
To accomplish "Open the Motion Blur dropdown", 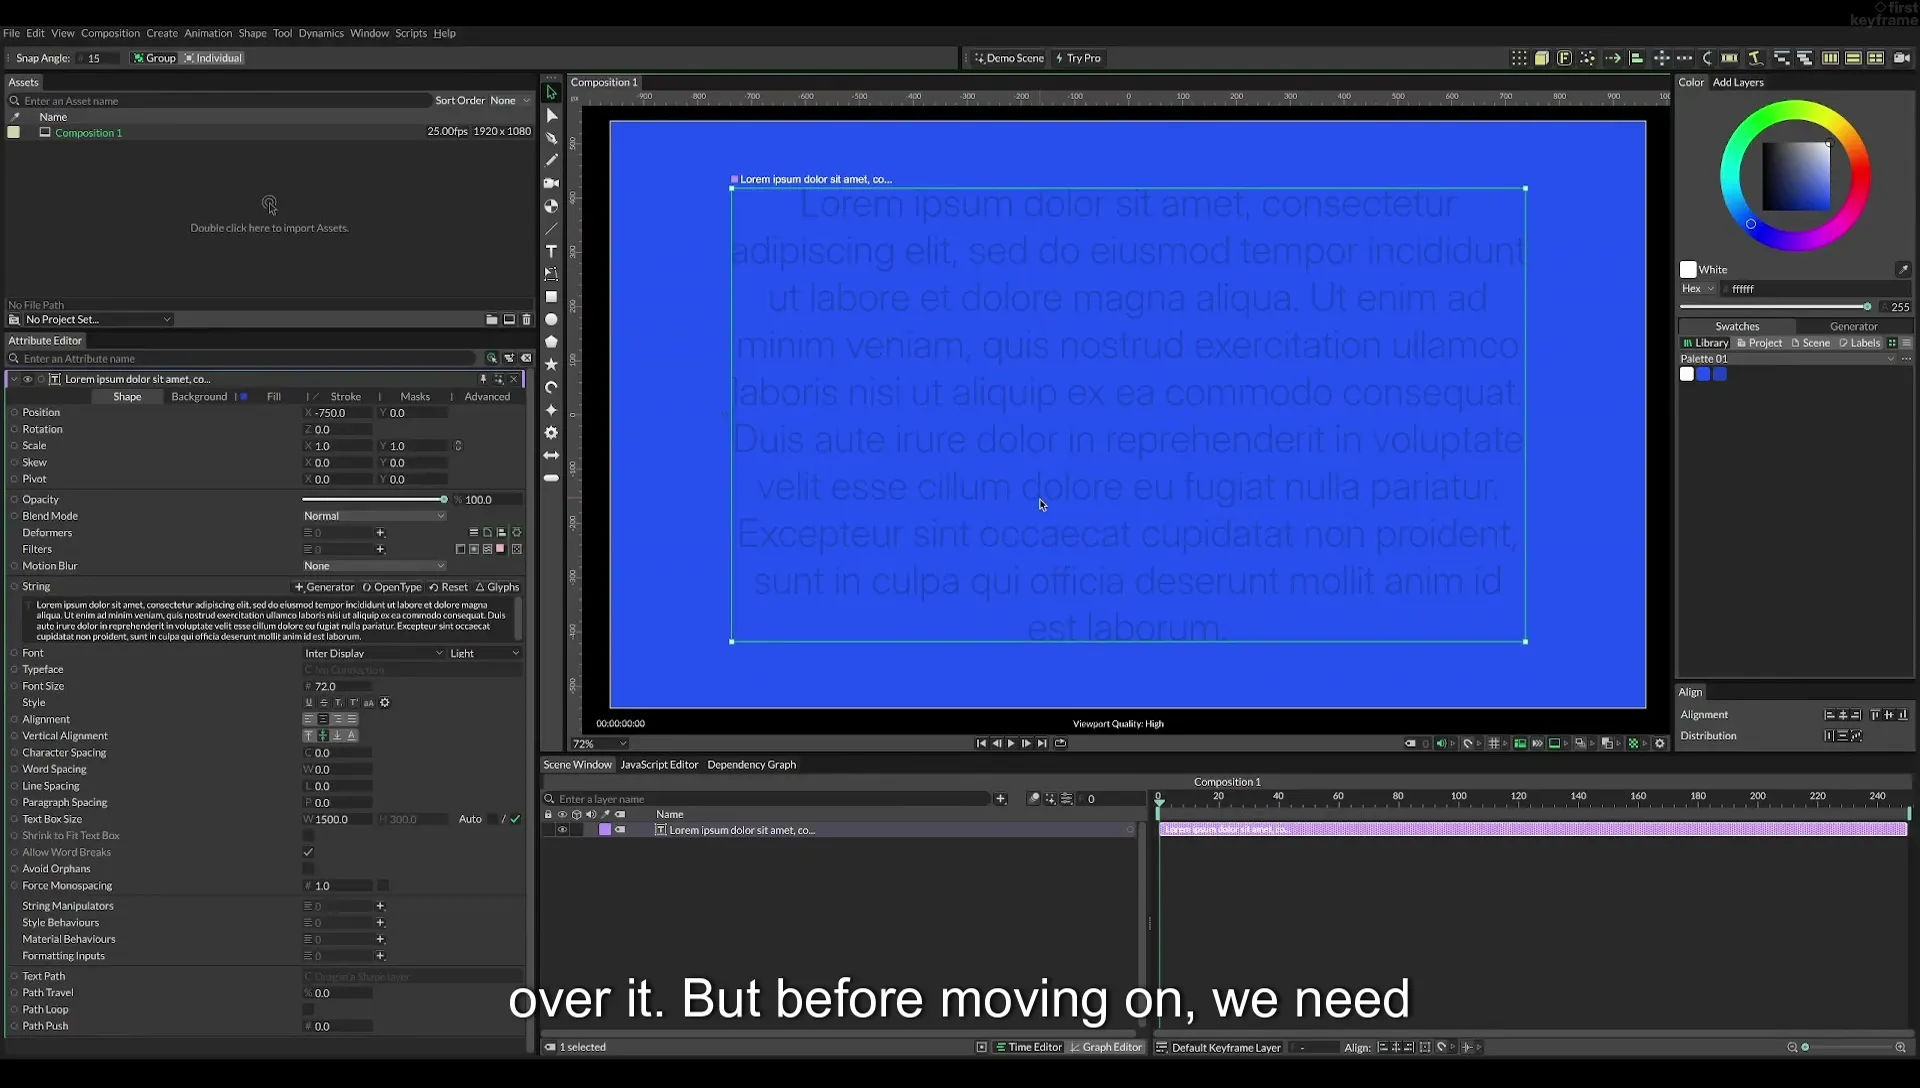I will click(x=374, y=566).
